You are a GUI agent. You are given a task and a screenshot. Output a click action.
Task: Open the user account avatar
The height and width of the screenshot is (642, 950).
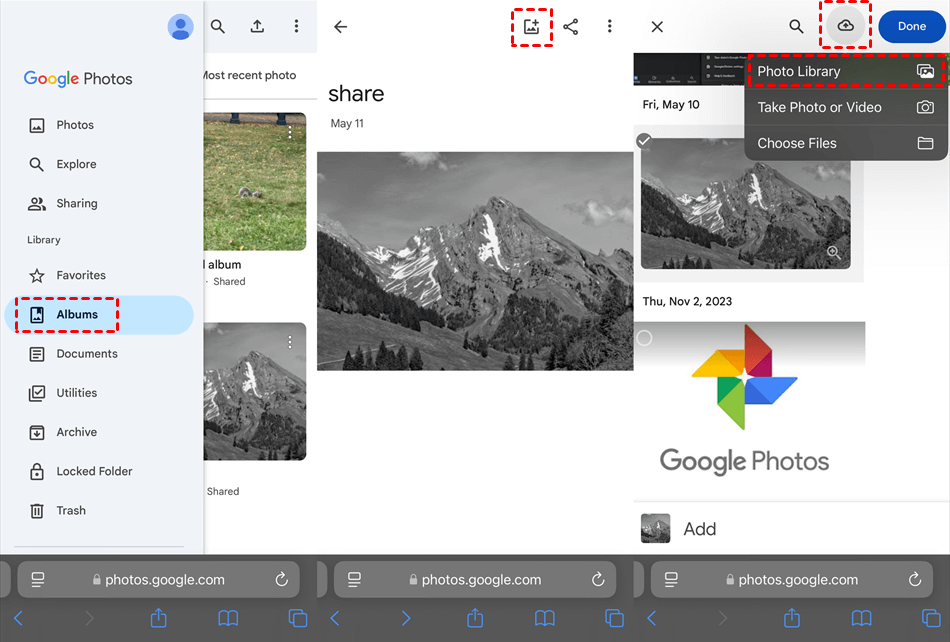(181, 27)
